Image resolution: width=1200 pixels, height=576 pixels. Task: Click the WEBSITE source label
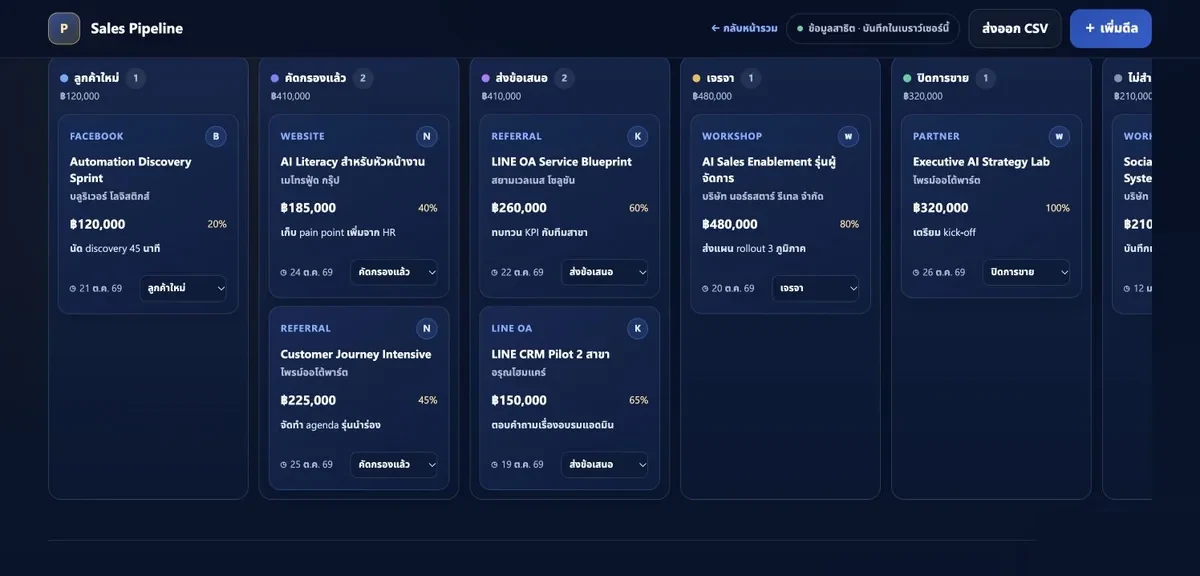303,136
